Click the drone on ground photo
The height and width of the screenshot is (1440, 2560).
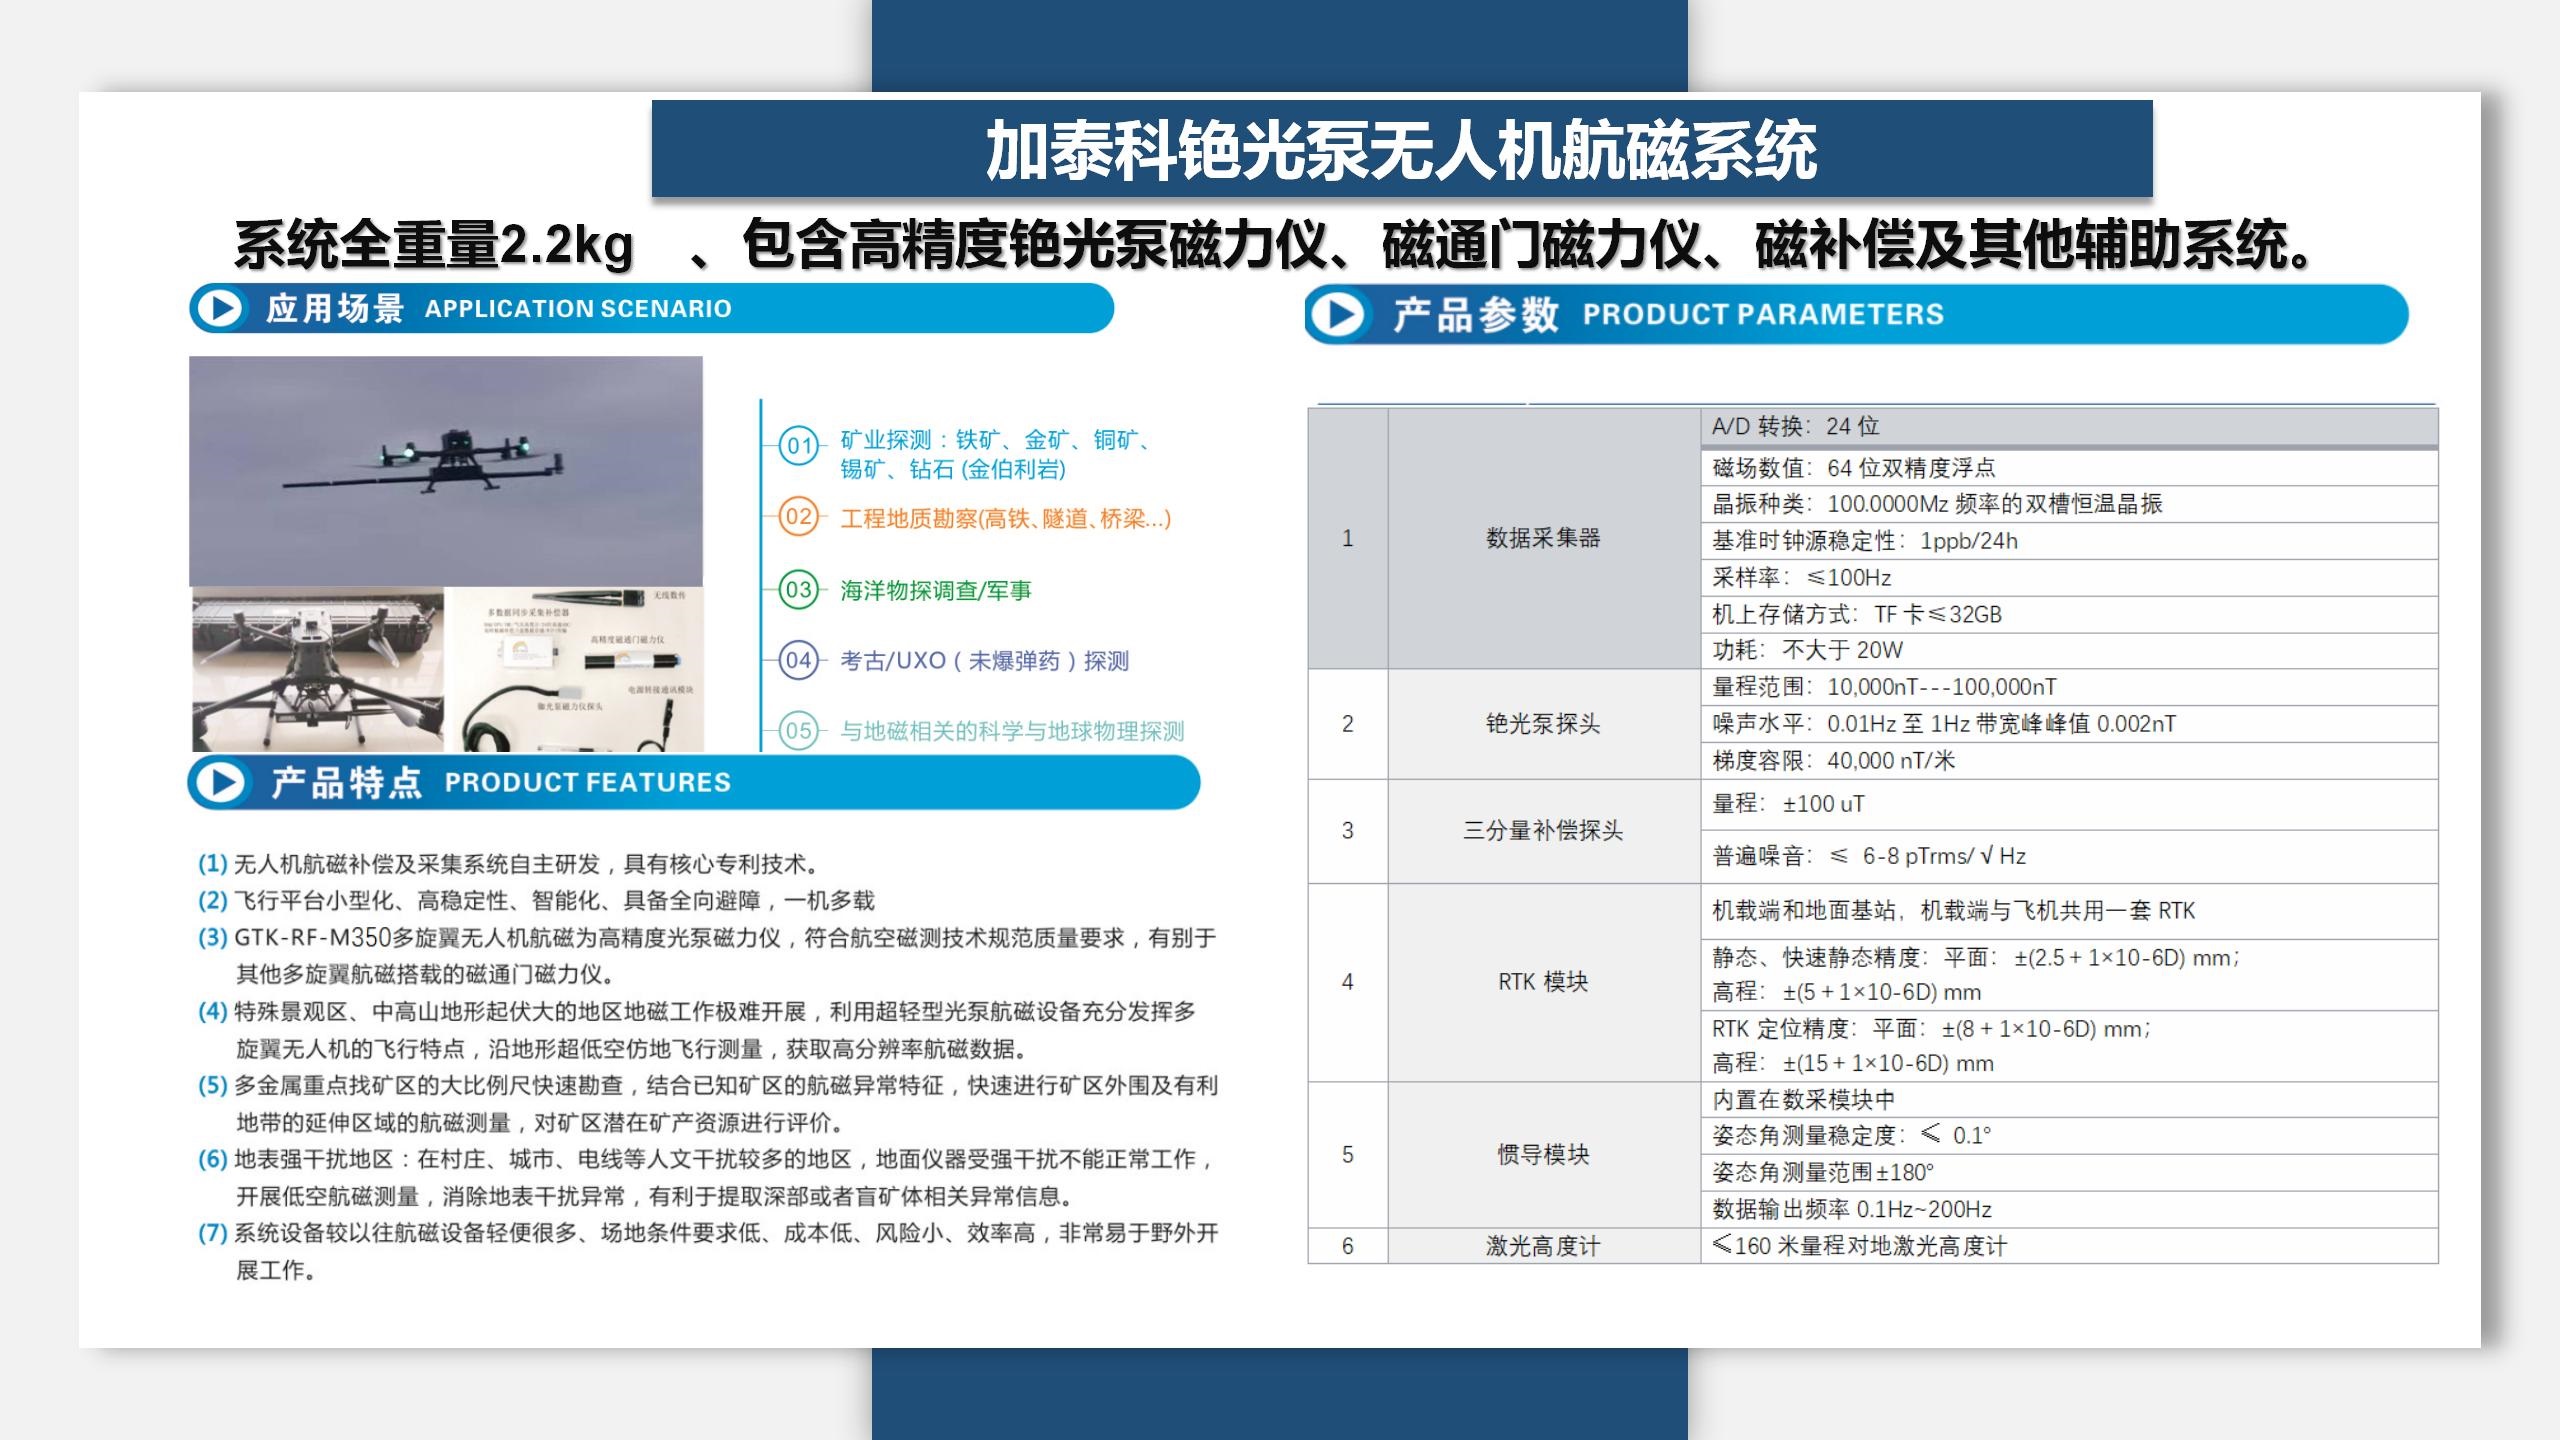pos(318,669)
